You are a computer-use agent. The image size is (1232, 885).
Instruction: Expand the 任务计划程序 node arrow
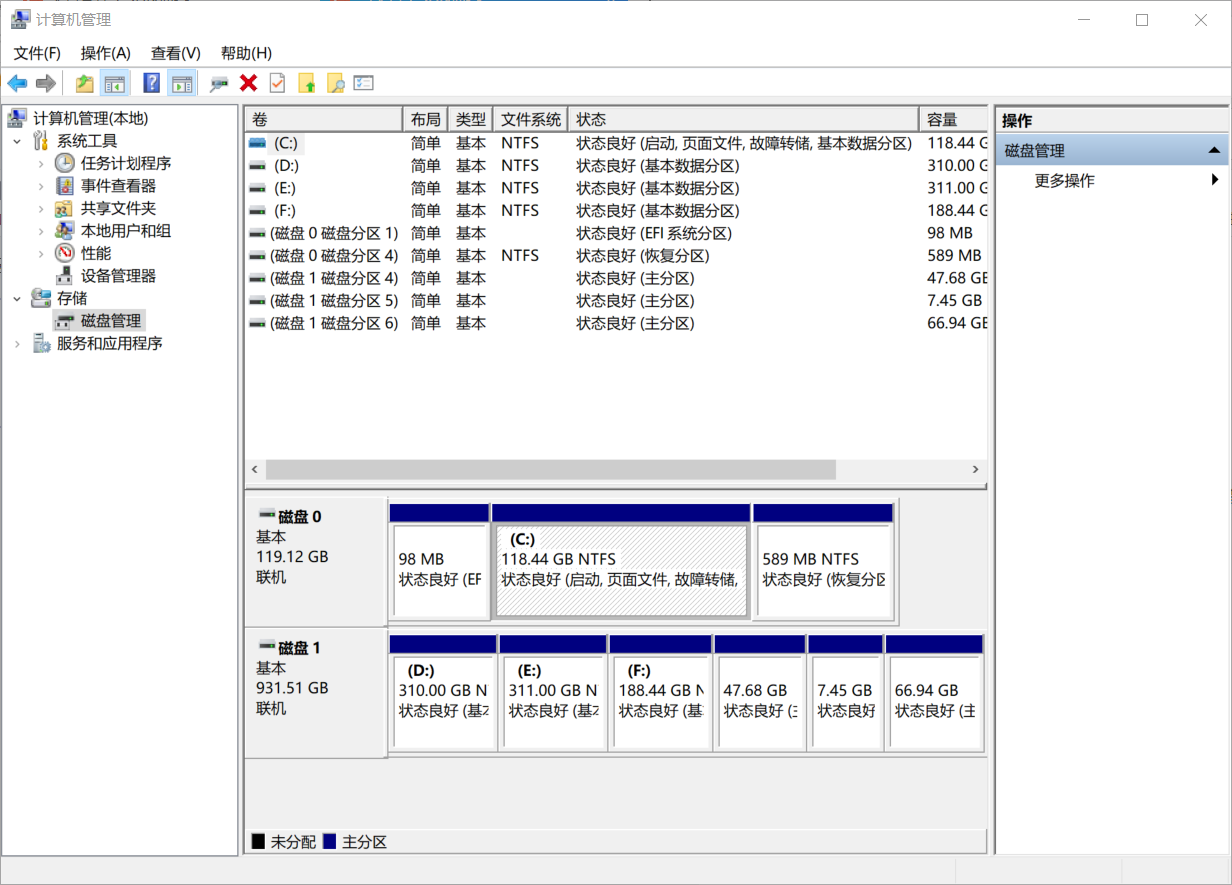[x=41, y=163]
